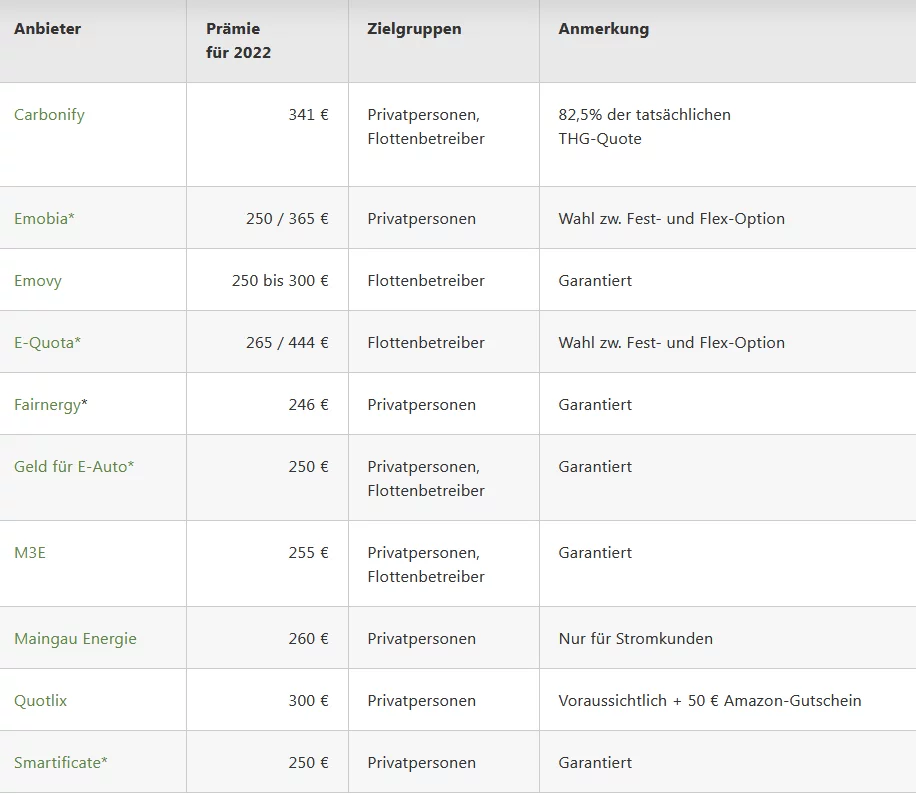
Task: Select Emobia's Wahl zw. Fest- und Flex-Option note
Action: (x=671, y=219)
